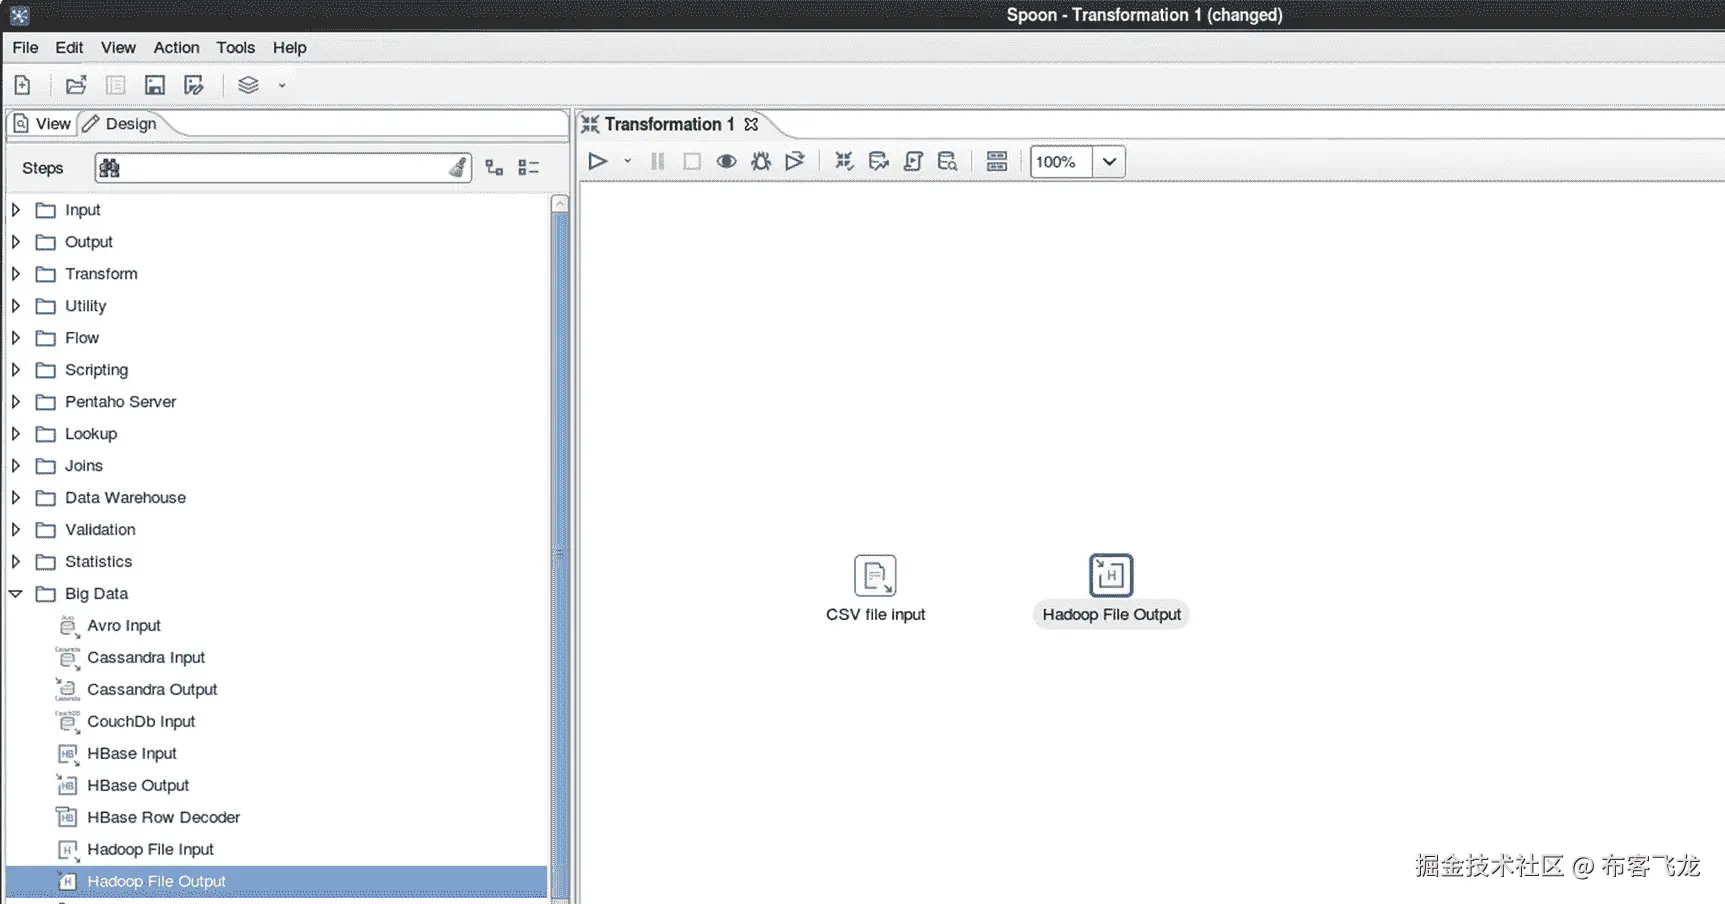This screenshot has height=904, width=1725.
Task: Clear the steps search with the broom icon
Action: click(457, 168)
